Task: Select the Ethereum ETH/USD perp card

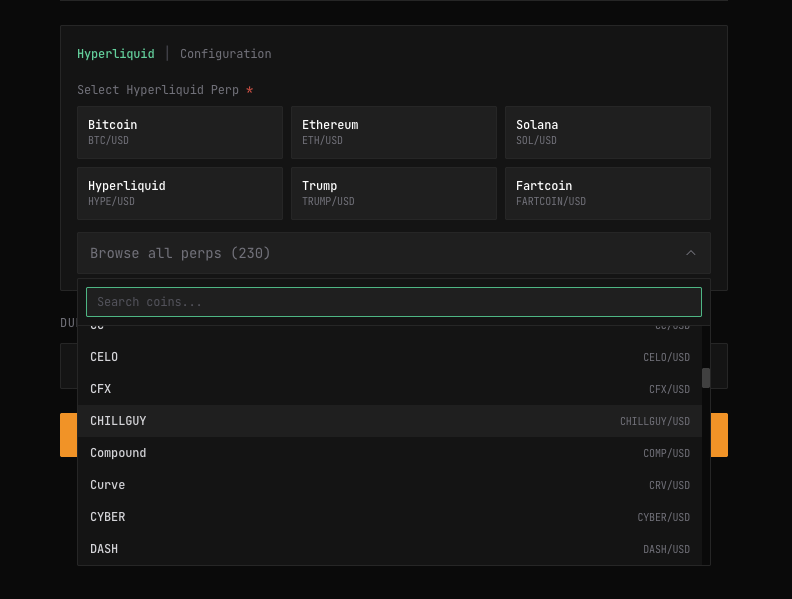Action: pyautogui.click(x=394, y=132)
